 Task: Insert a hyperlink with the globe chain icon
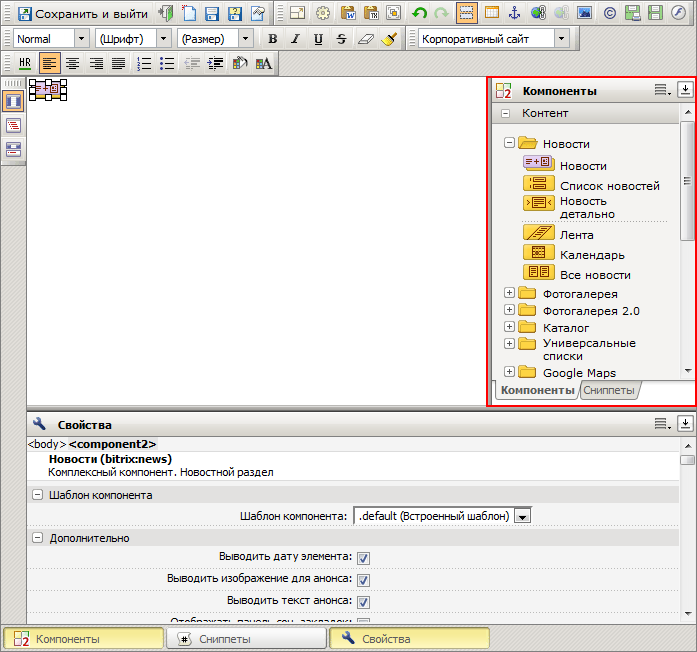538,13
